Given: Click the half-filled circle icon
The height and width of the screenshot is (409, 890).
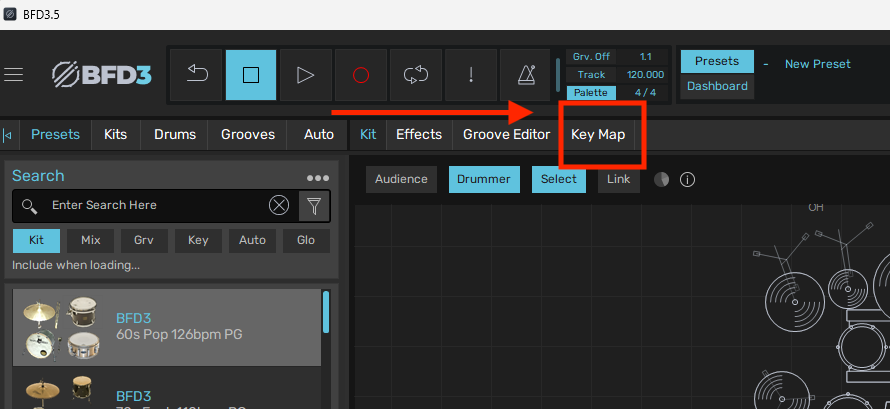Looking at the screenshot, I should (x=661, y=180).
